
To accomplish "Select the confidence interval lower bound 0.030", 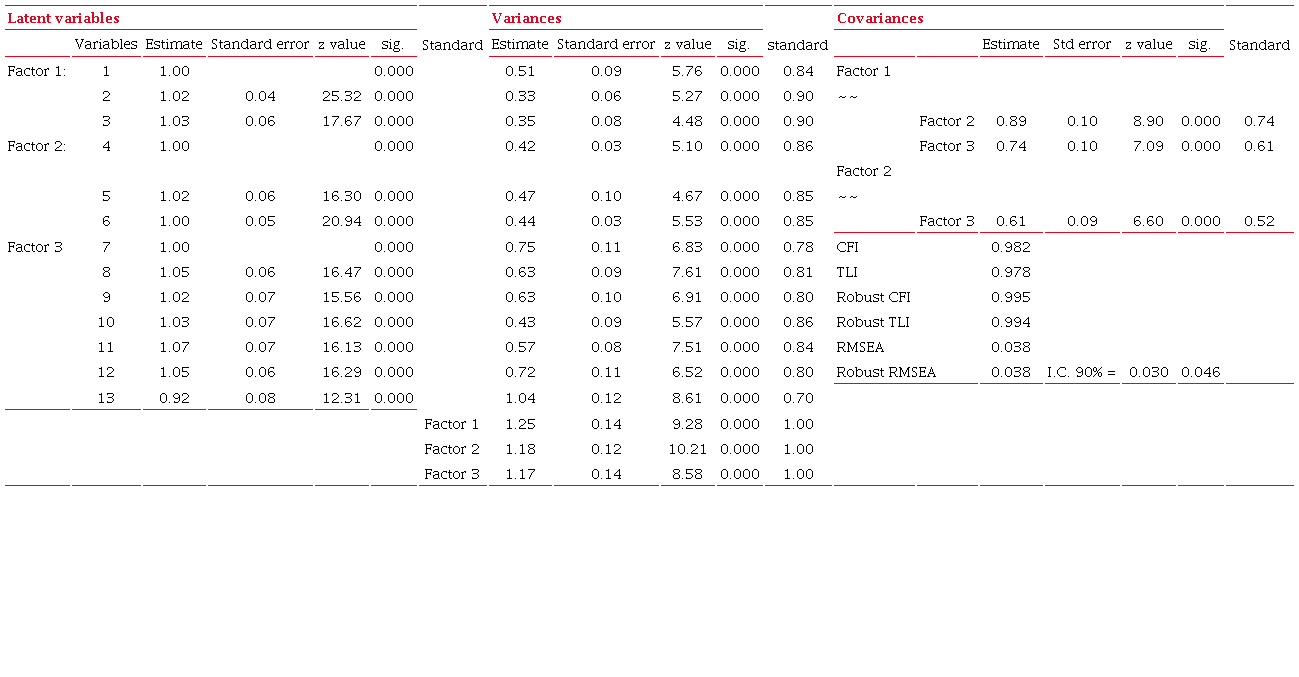I will pyautogui.click(x=1148, y=372).
